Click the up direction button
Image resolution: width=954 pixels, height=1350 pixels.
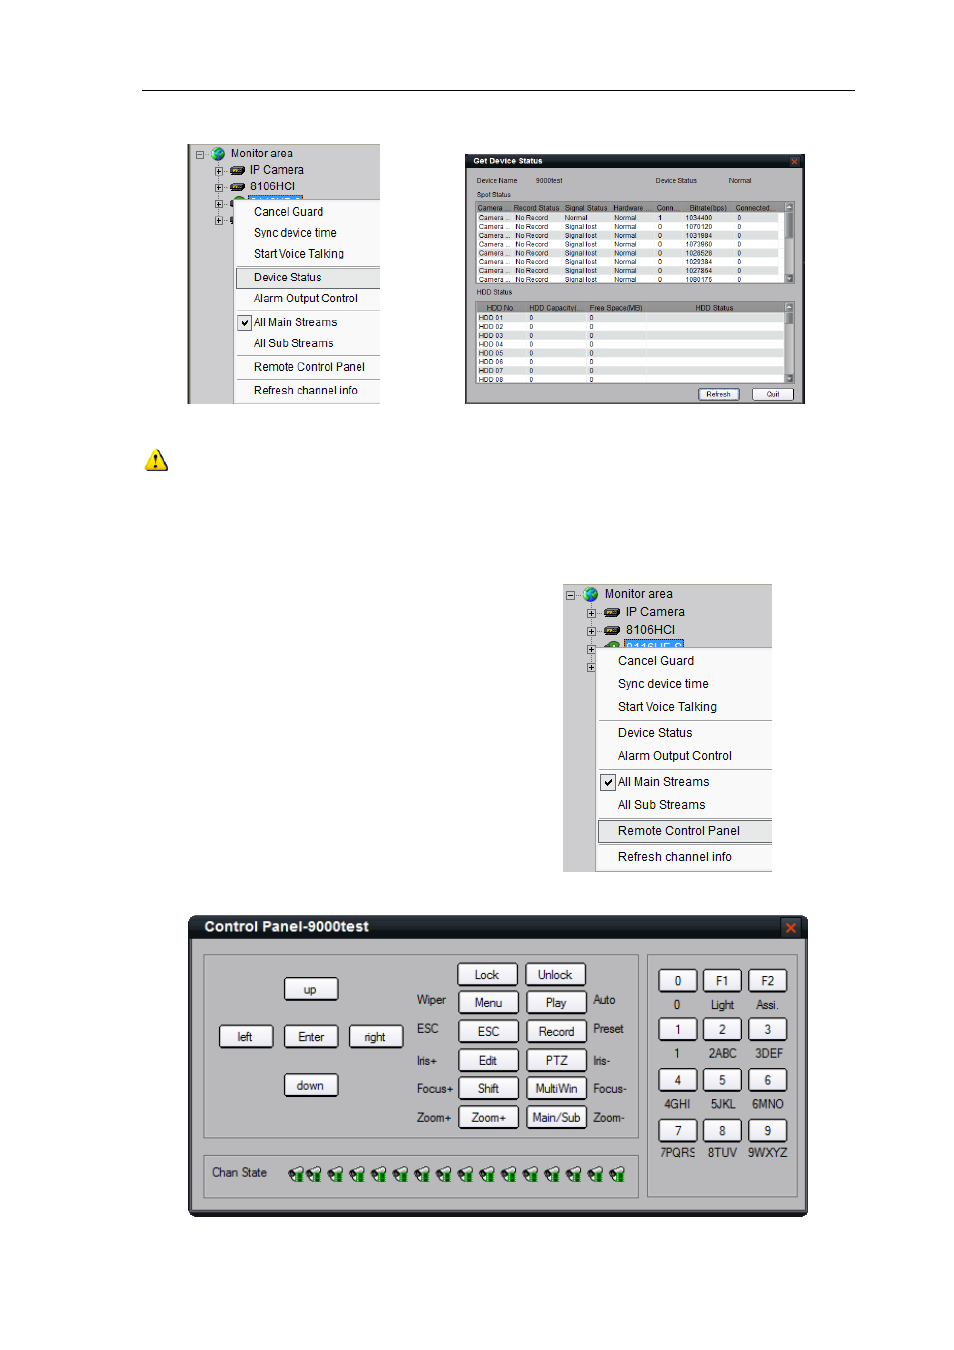(311, 989)
